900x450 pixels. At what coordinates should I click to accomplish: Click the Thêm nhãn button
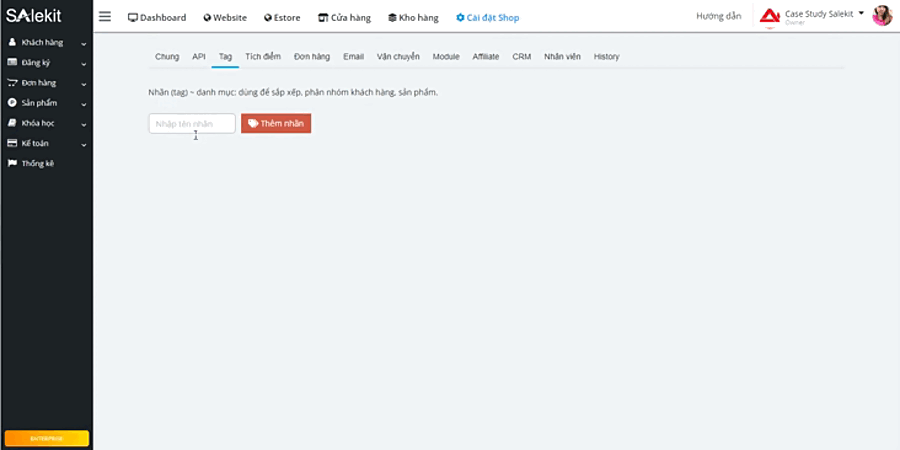(x=276, y=123)
